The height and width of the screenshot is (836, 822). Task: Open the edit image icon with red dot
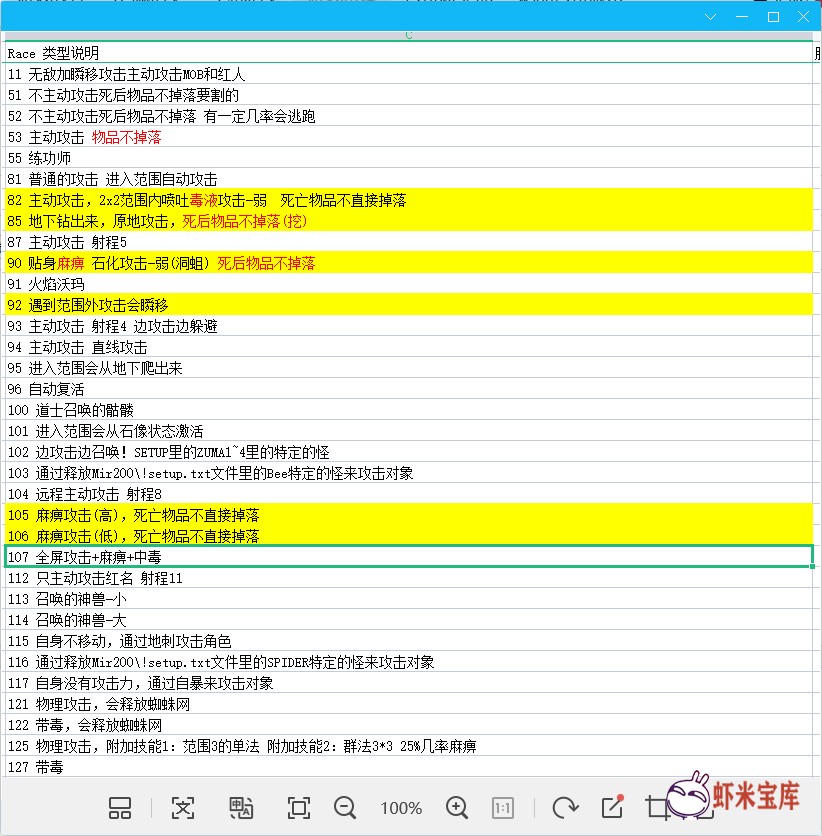[613, 807]
